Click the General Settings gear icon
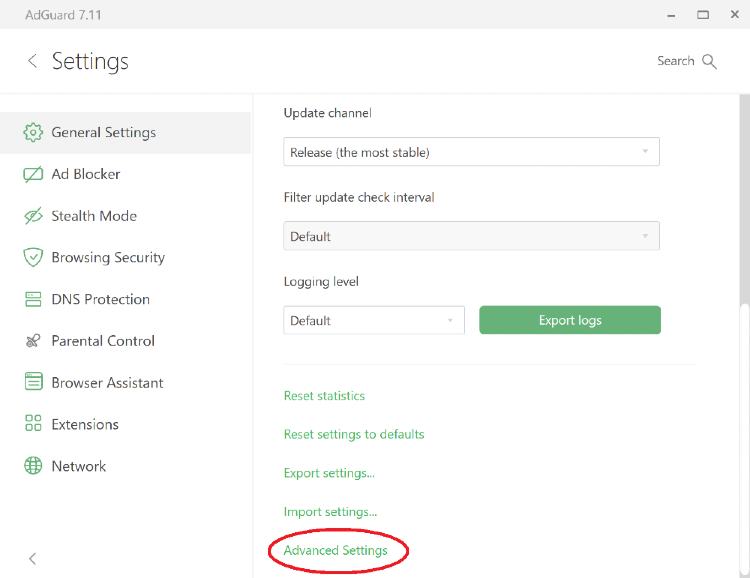 click(33, 133)
